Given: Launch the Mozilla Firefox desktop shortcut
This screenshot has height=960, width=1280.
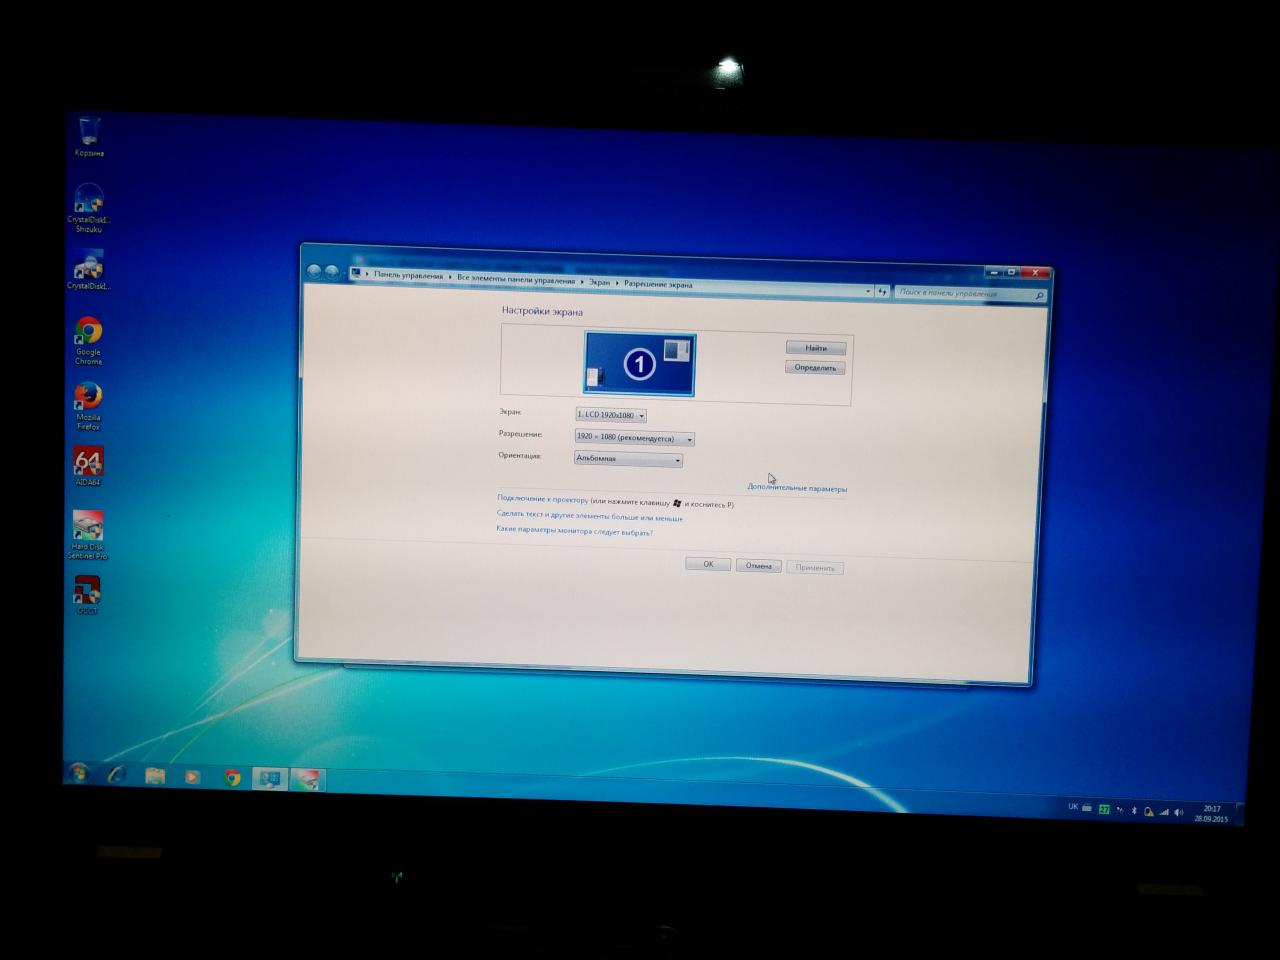Looking at the screenshot, I should tap(88, 398).
